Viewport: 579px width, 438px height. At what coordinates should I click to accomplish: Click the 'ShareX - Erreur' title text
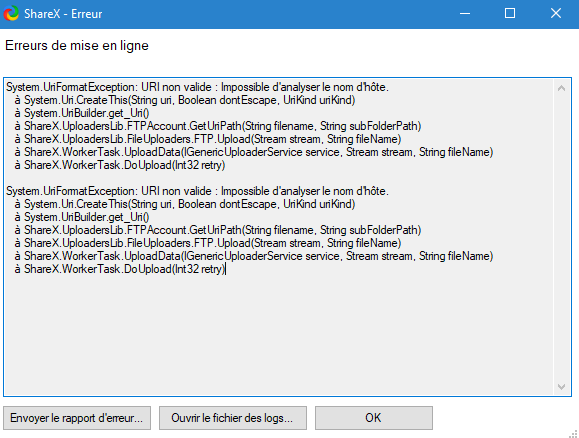[63, 14]
